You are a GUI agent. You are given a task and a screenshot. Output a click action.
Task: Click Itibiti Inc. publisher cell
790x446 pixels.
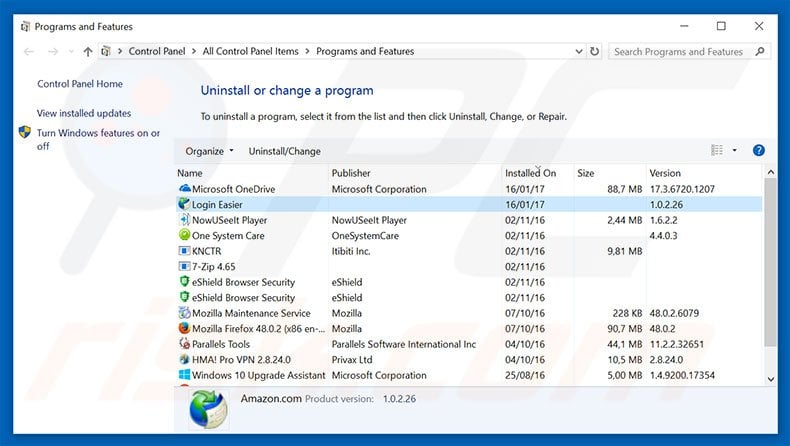click(x=351, y=250)
